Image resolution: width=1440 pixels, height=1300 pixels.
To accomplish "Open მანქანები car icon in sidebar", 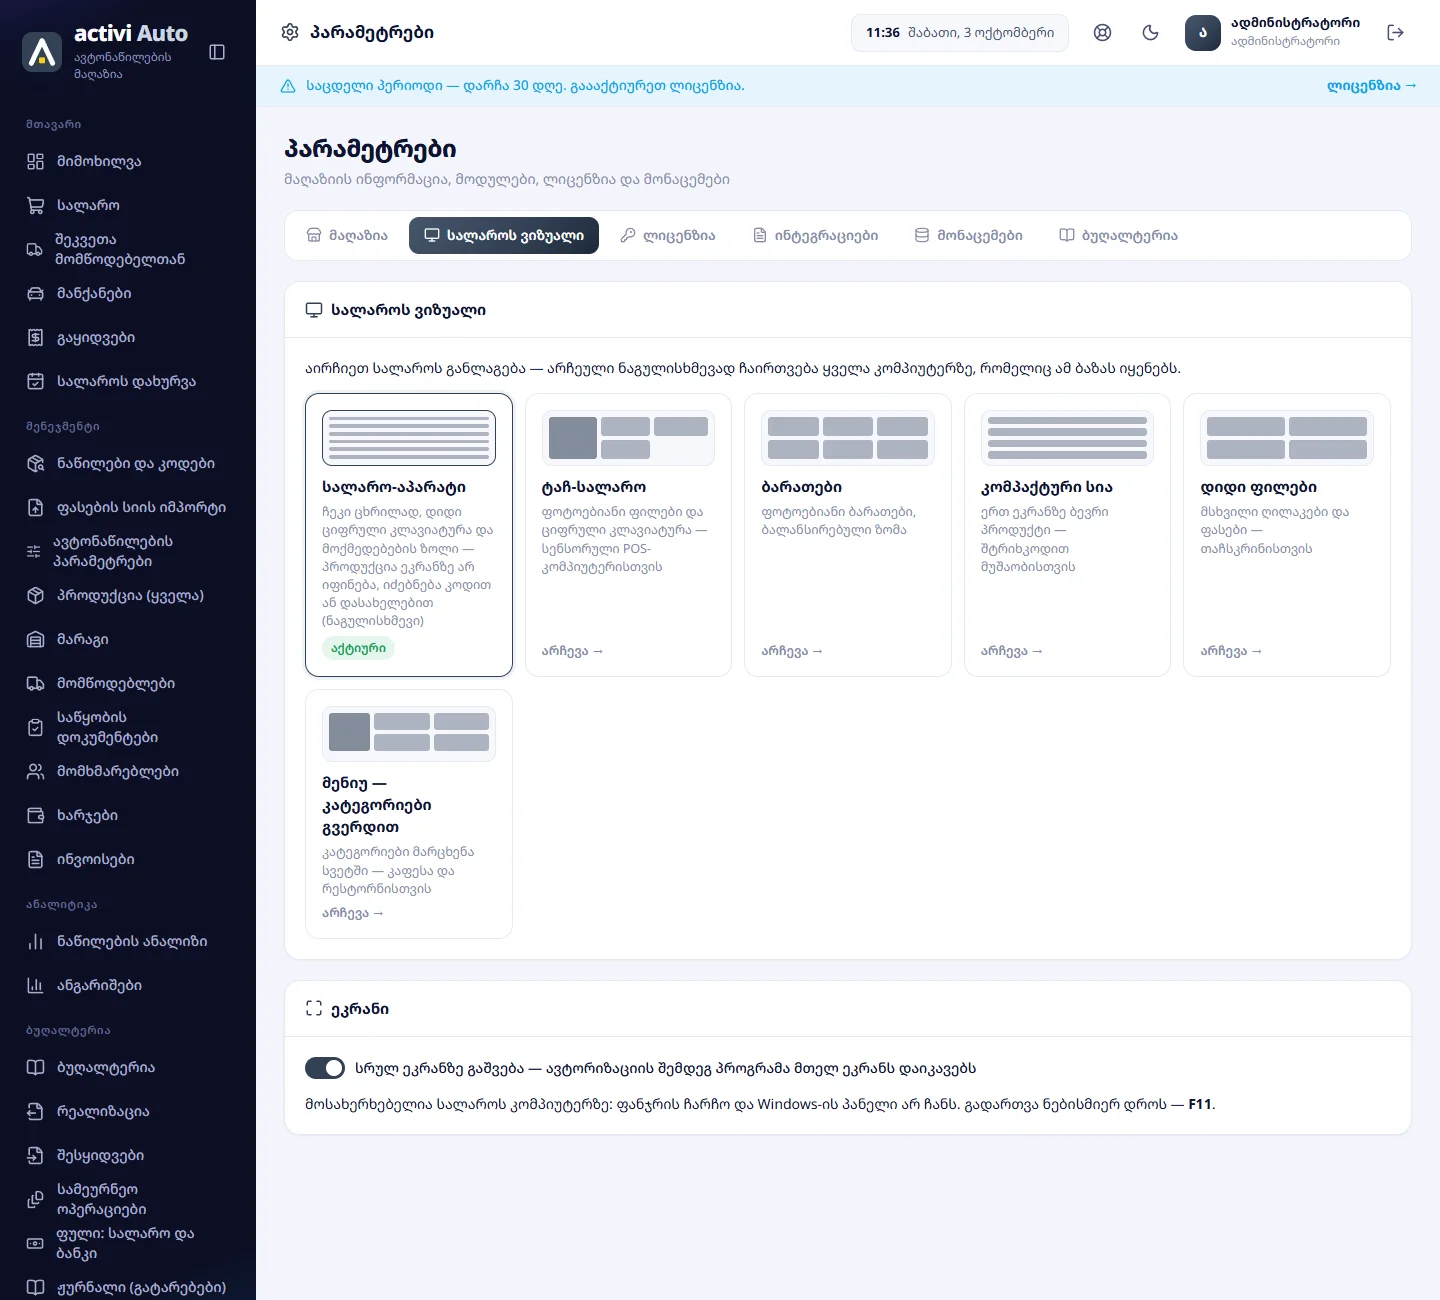I will point(36,293).
